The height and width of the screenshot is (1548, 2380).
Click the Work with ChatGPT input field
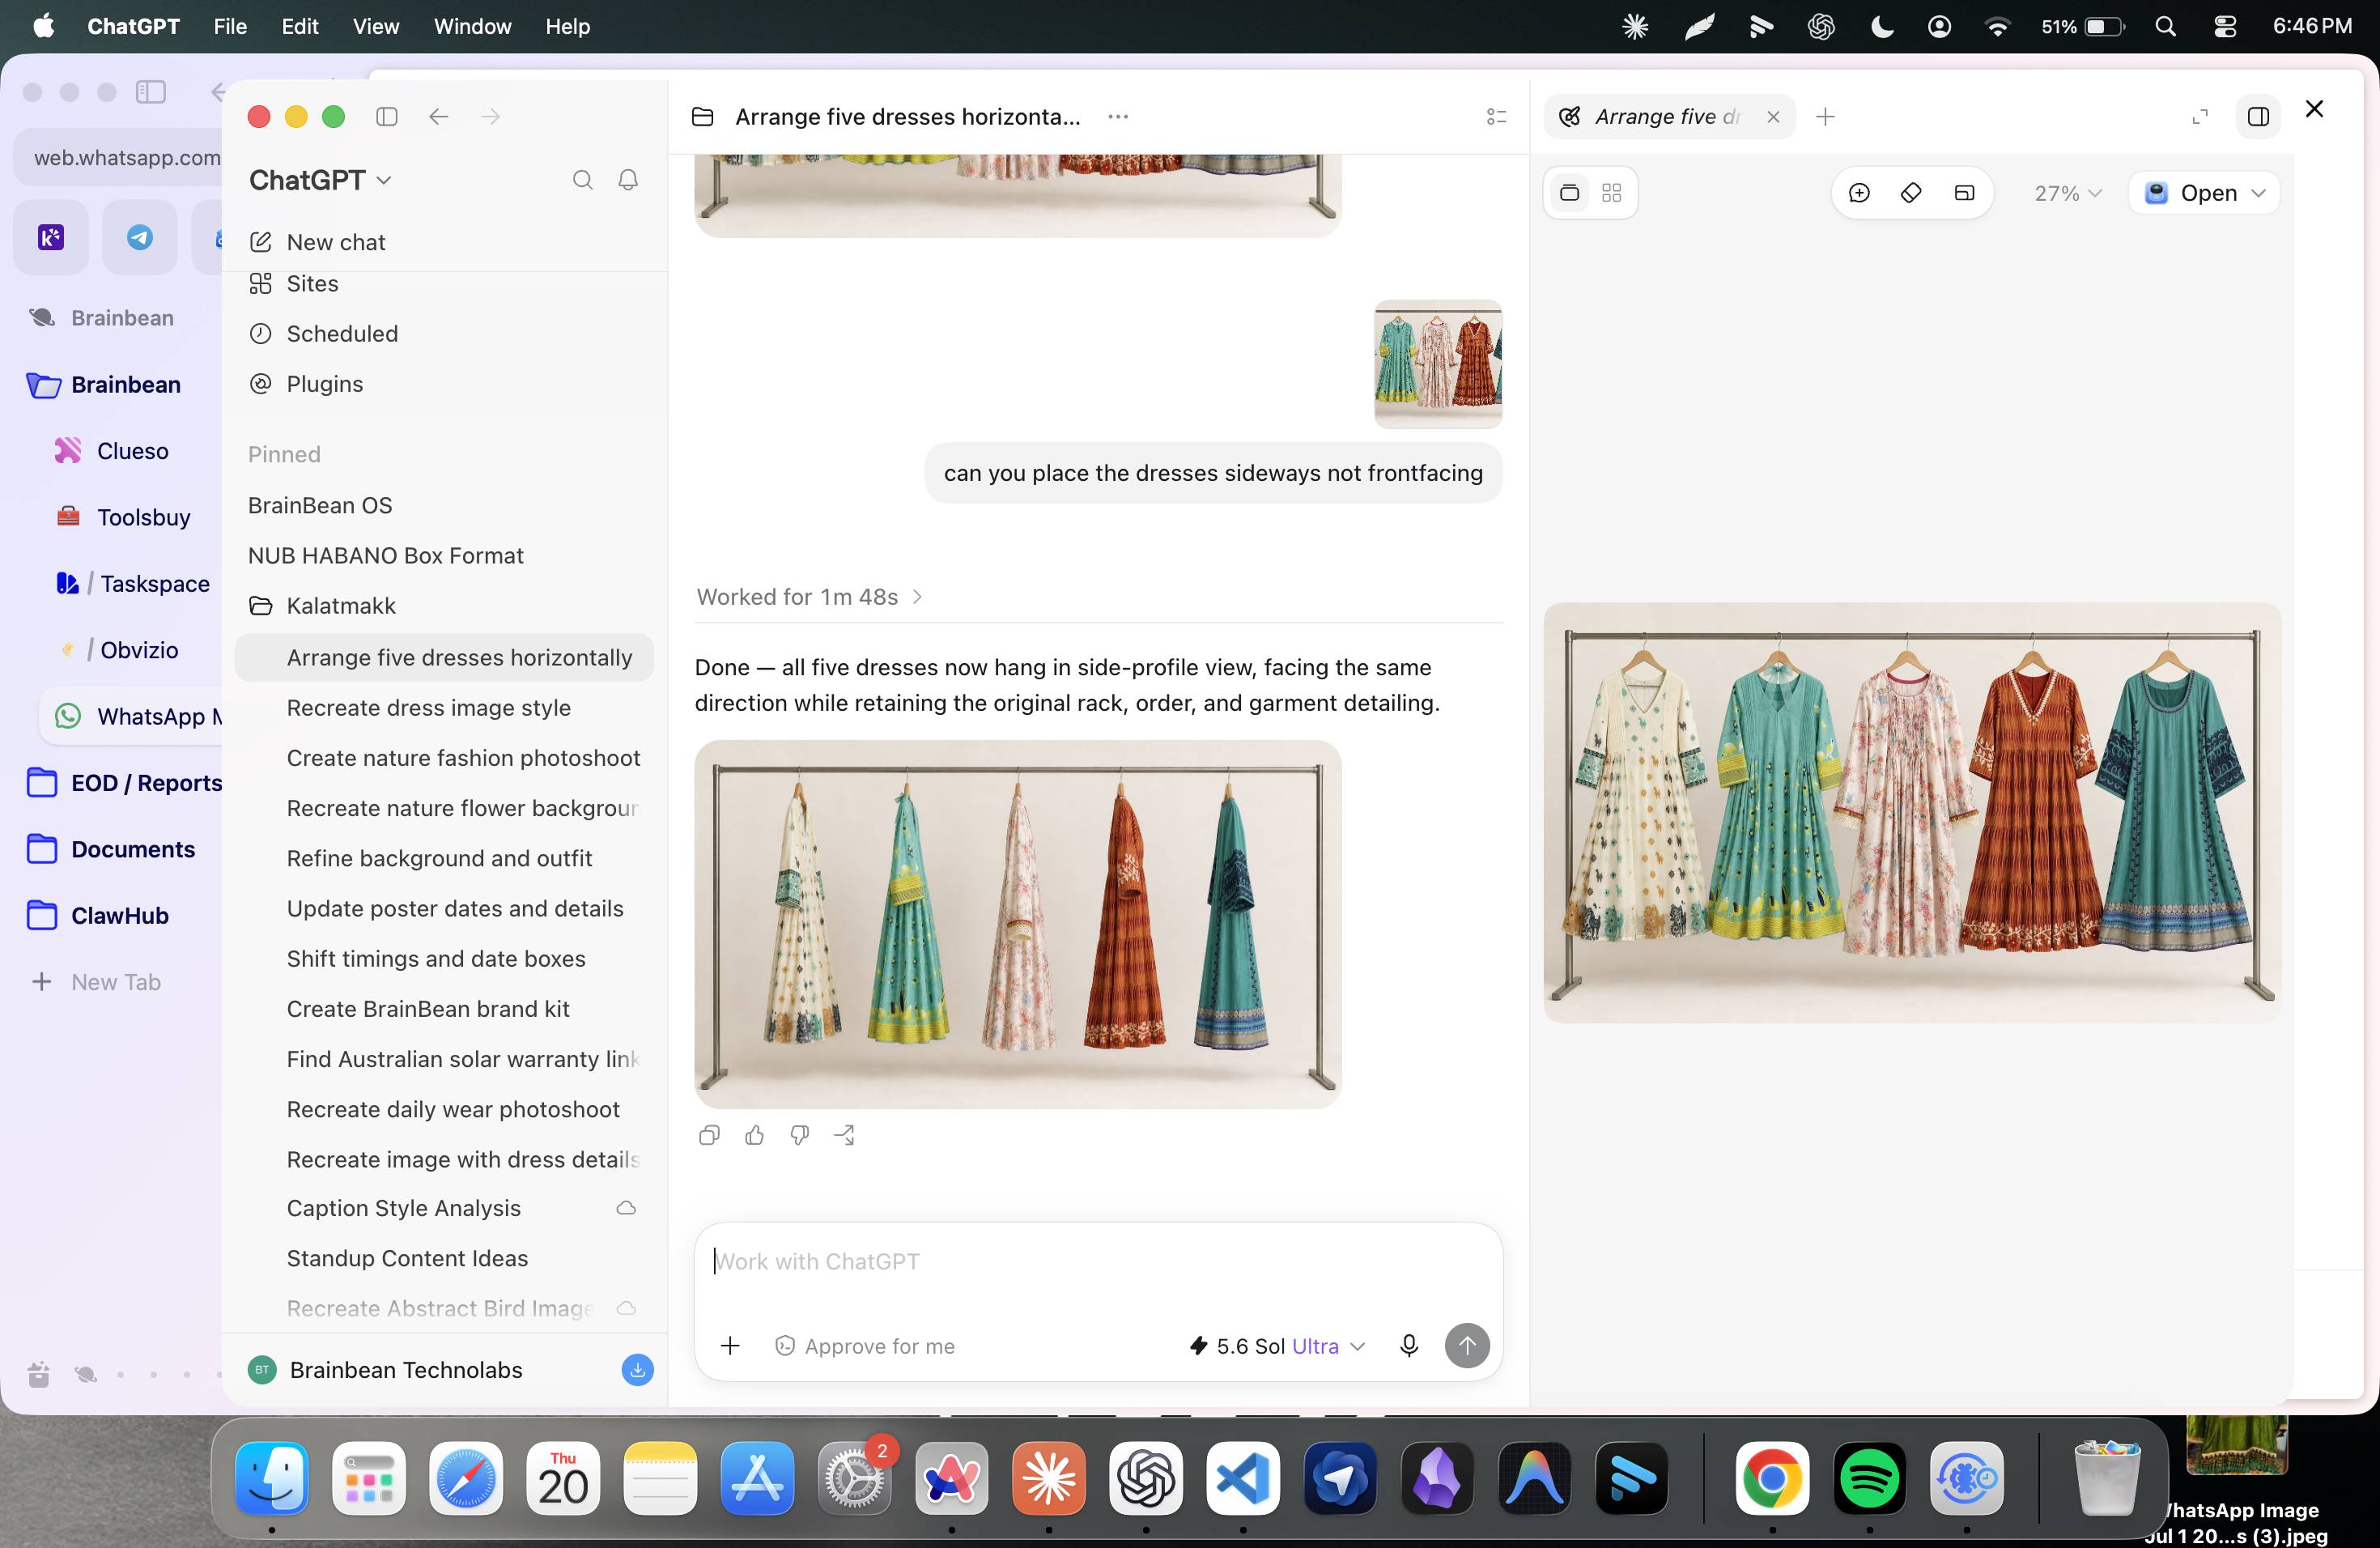1098,1262
